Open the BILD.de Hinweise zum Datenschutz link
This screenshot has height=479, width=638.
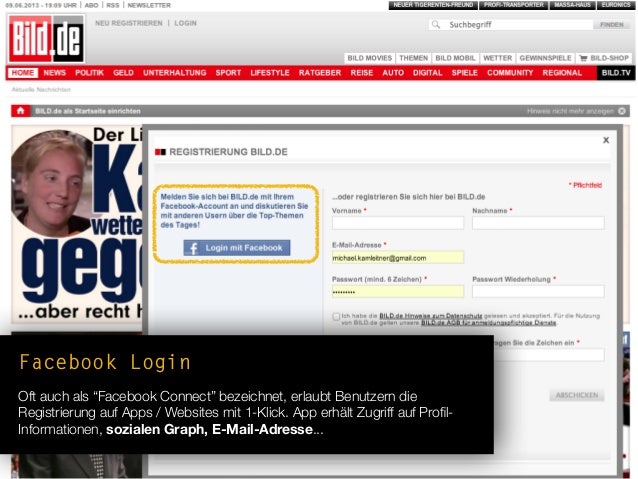pos(430,316)
